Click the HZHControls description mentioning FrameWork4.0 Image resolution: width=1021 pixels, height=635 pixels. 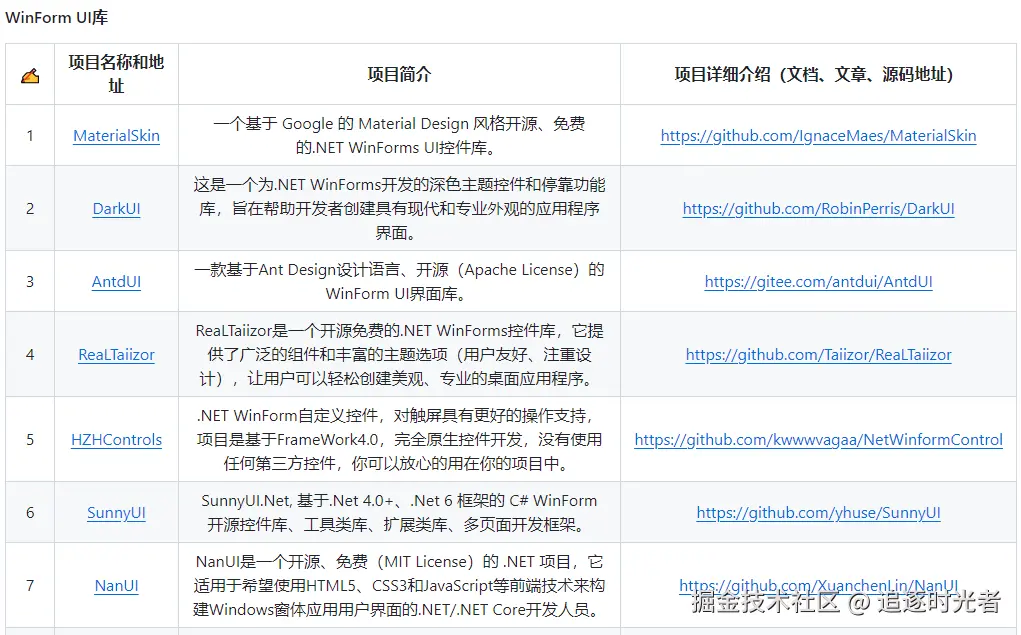pos(399,440)
